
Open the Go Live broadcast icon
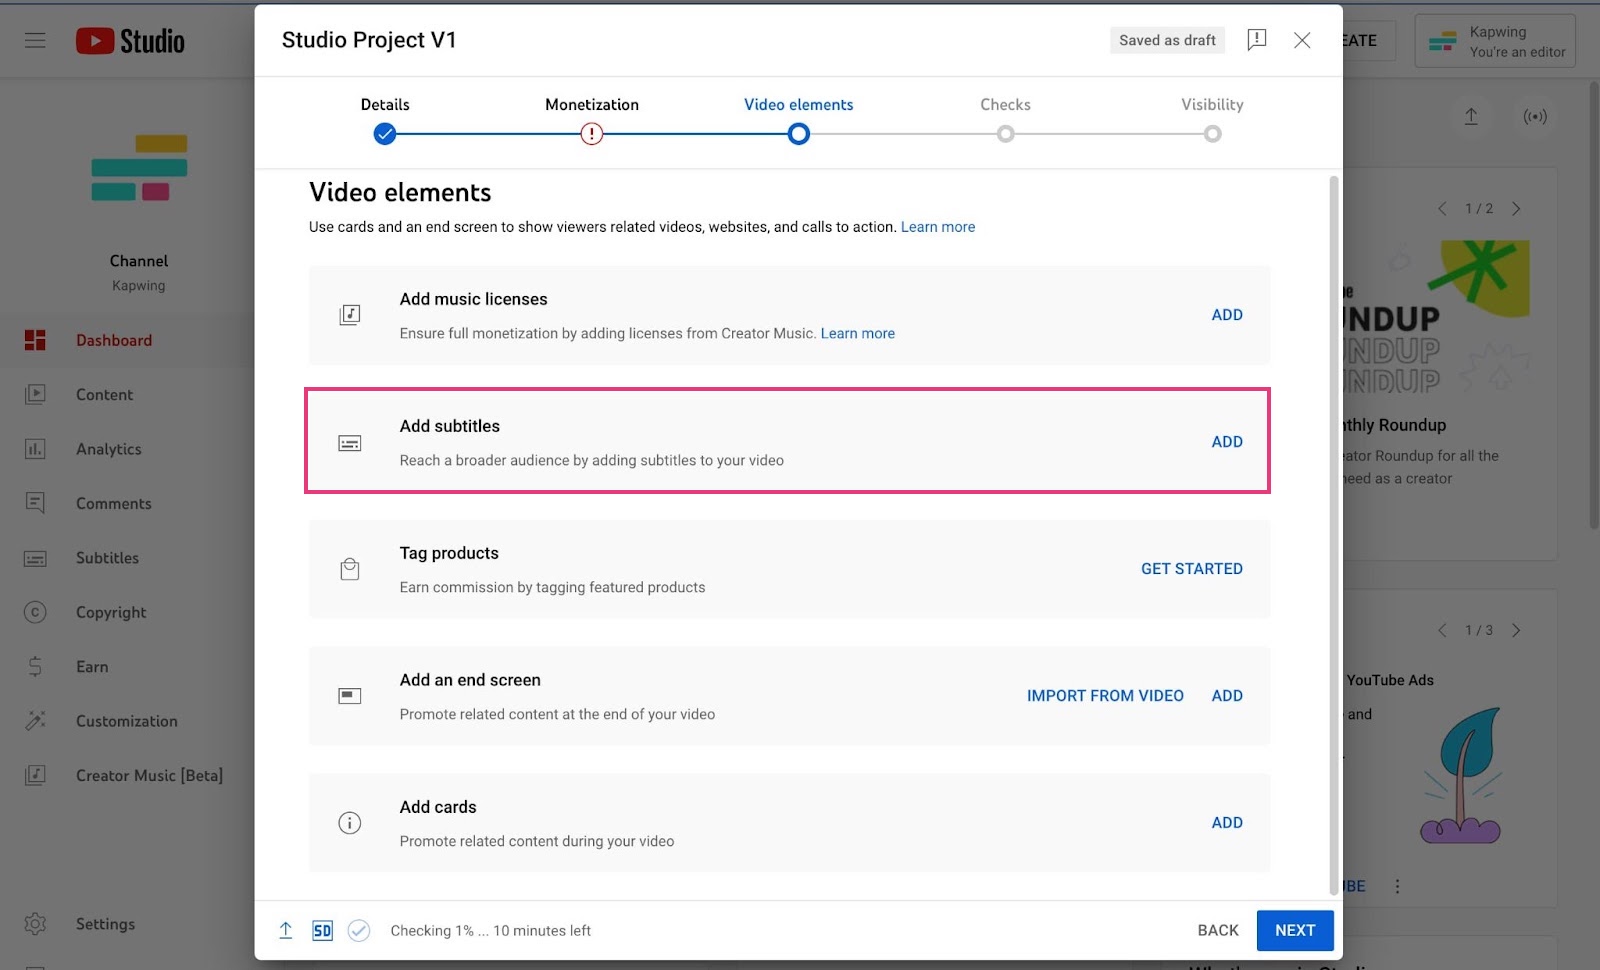(1535, 117)
